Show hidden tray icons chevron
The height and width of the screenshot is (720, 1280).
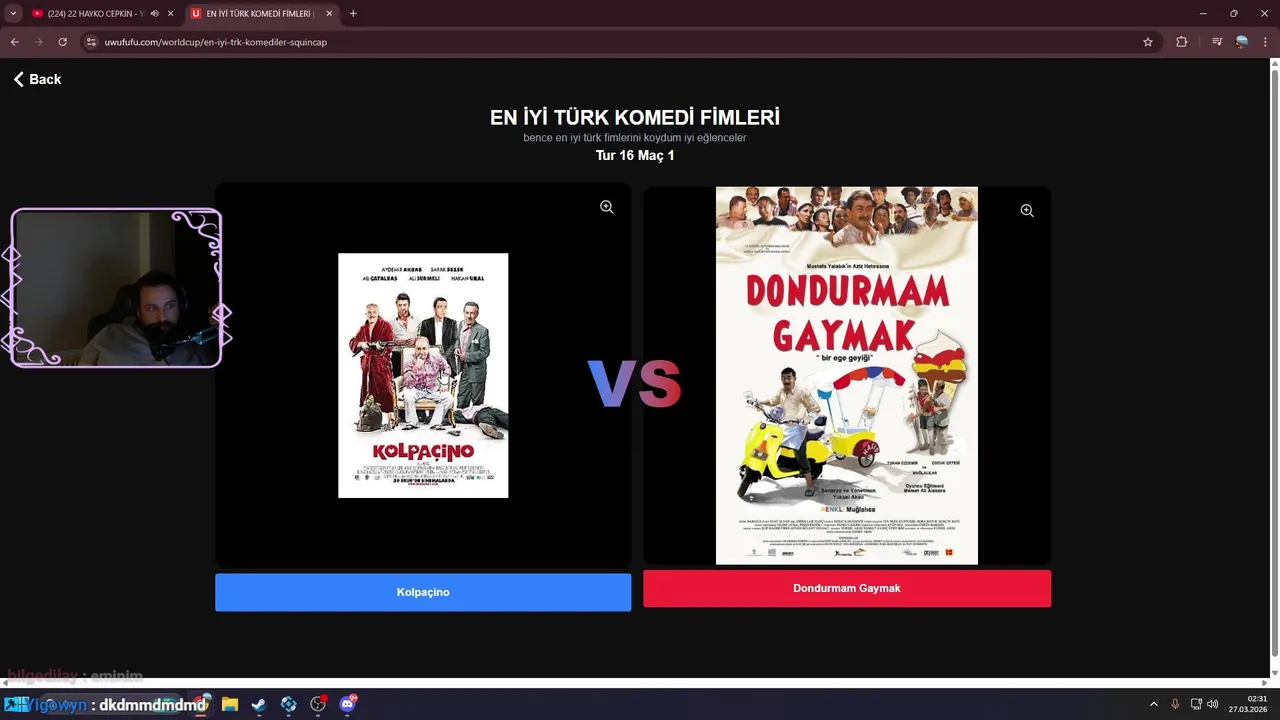(1154, 704)
